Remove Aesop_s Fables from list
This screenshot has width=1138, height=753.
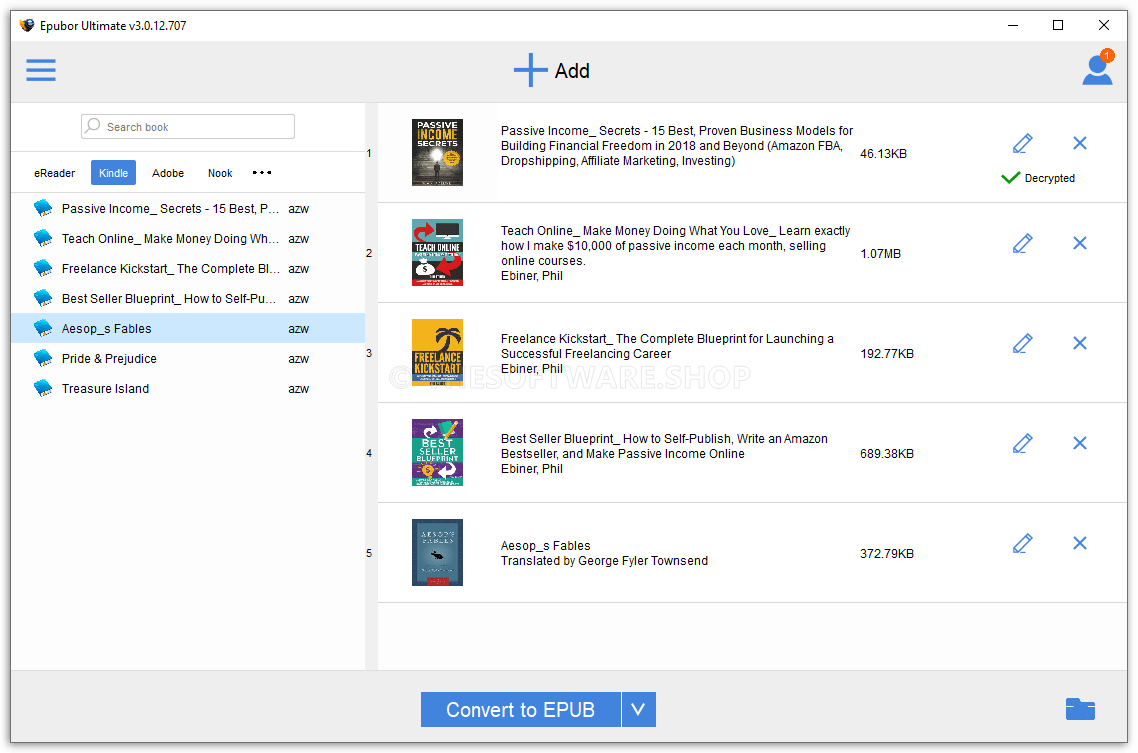[x=1080, y=543]
